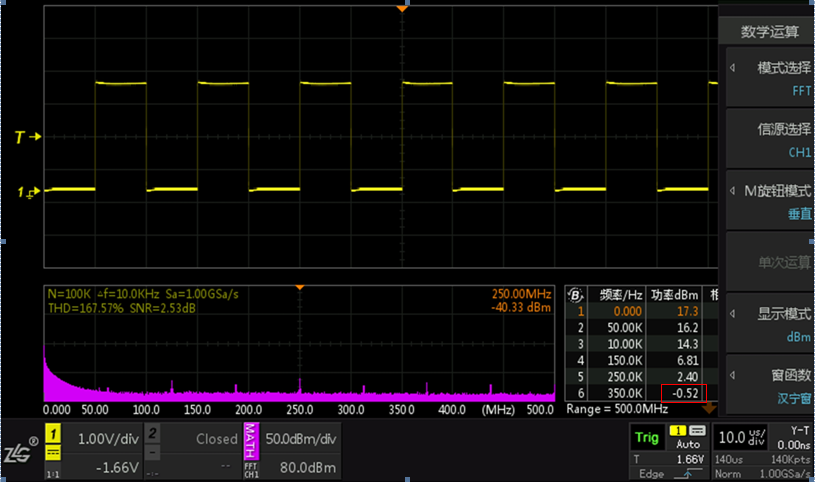Open the 窗函数 window function menu
Image resolution: width=815 pixels, height=482 pixels.
[767, 385]
